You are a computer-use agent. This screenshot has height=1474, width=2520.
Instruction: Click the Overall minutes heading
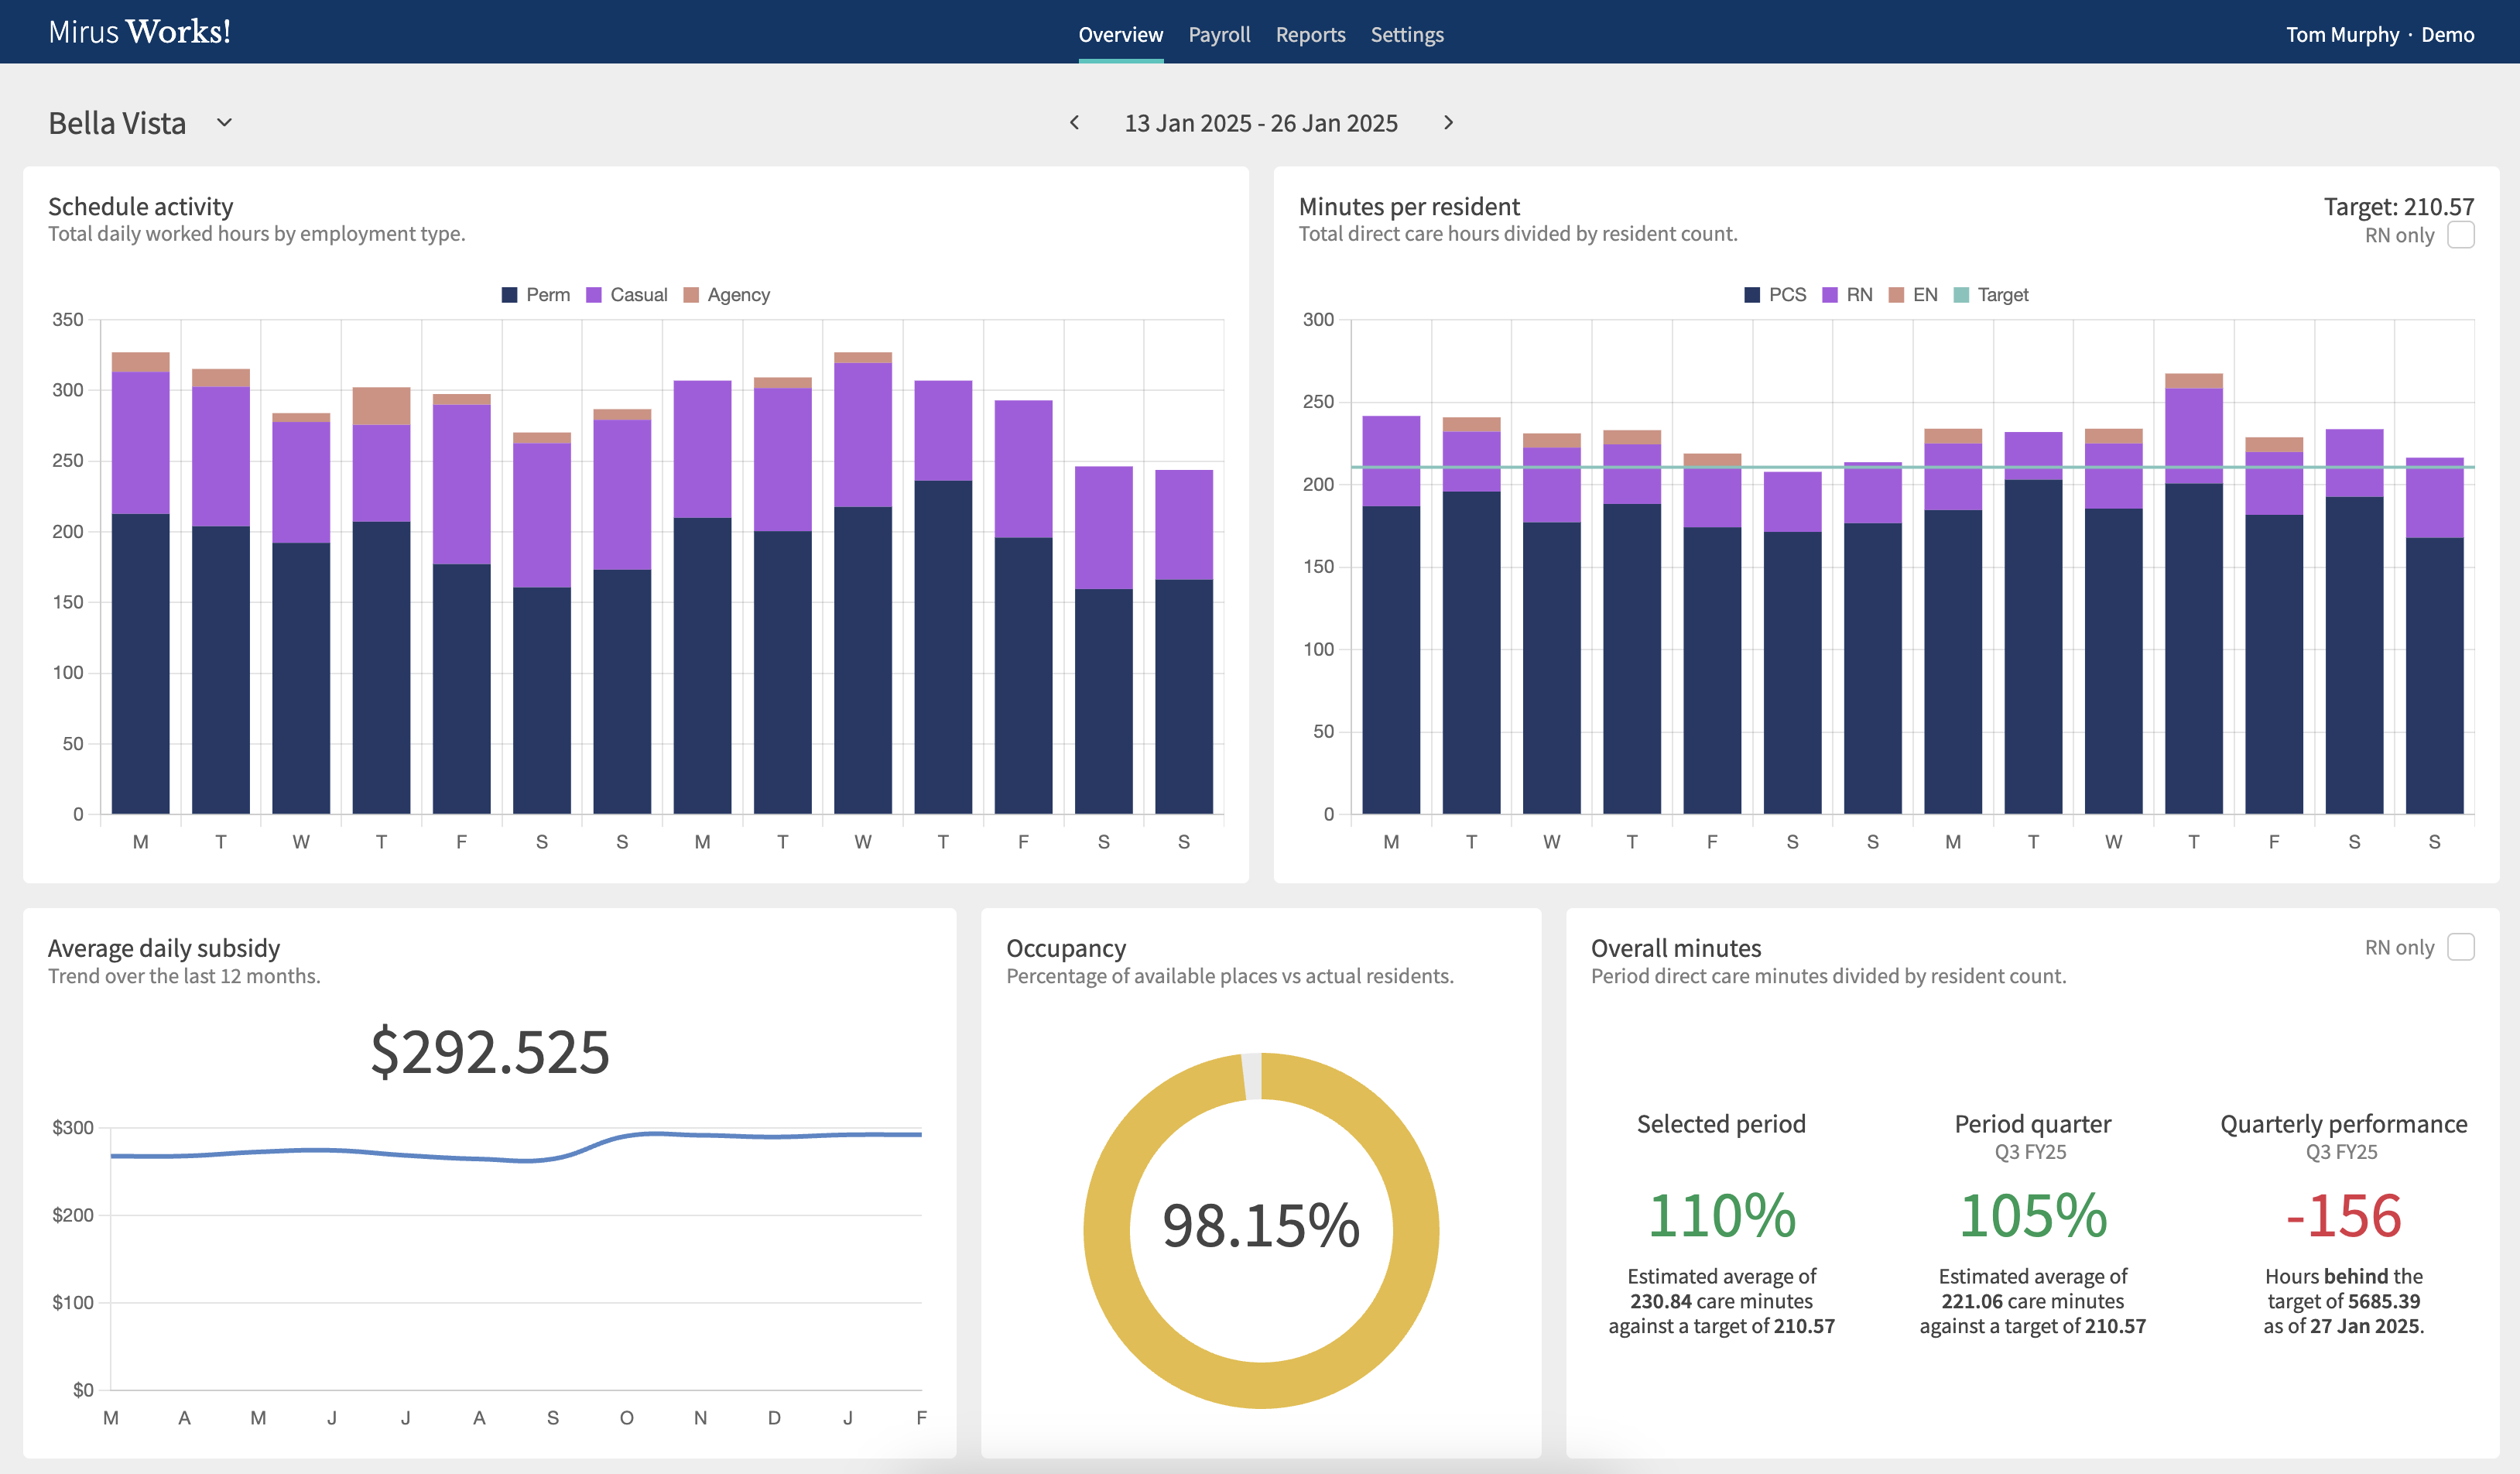point(1676,948)
